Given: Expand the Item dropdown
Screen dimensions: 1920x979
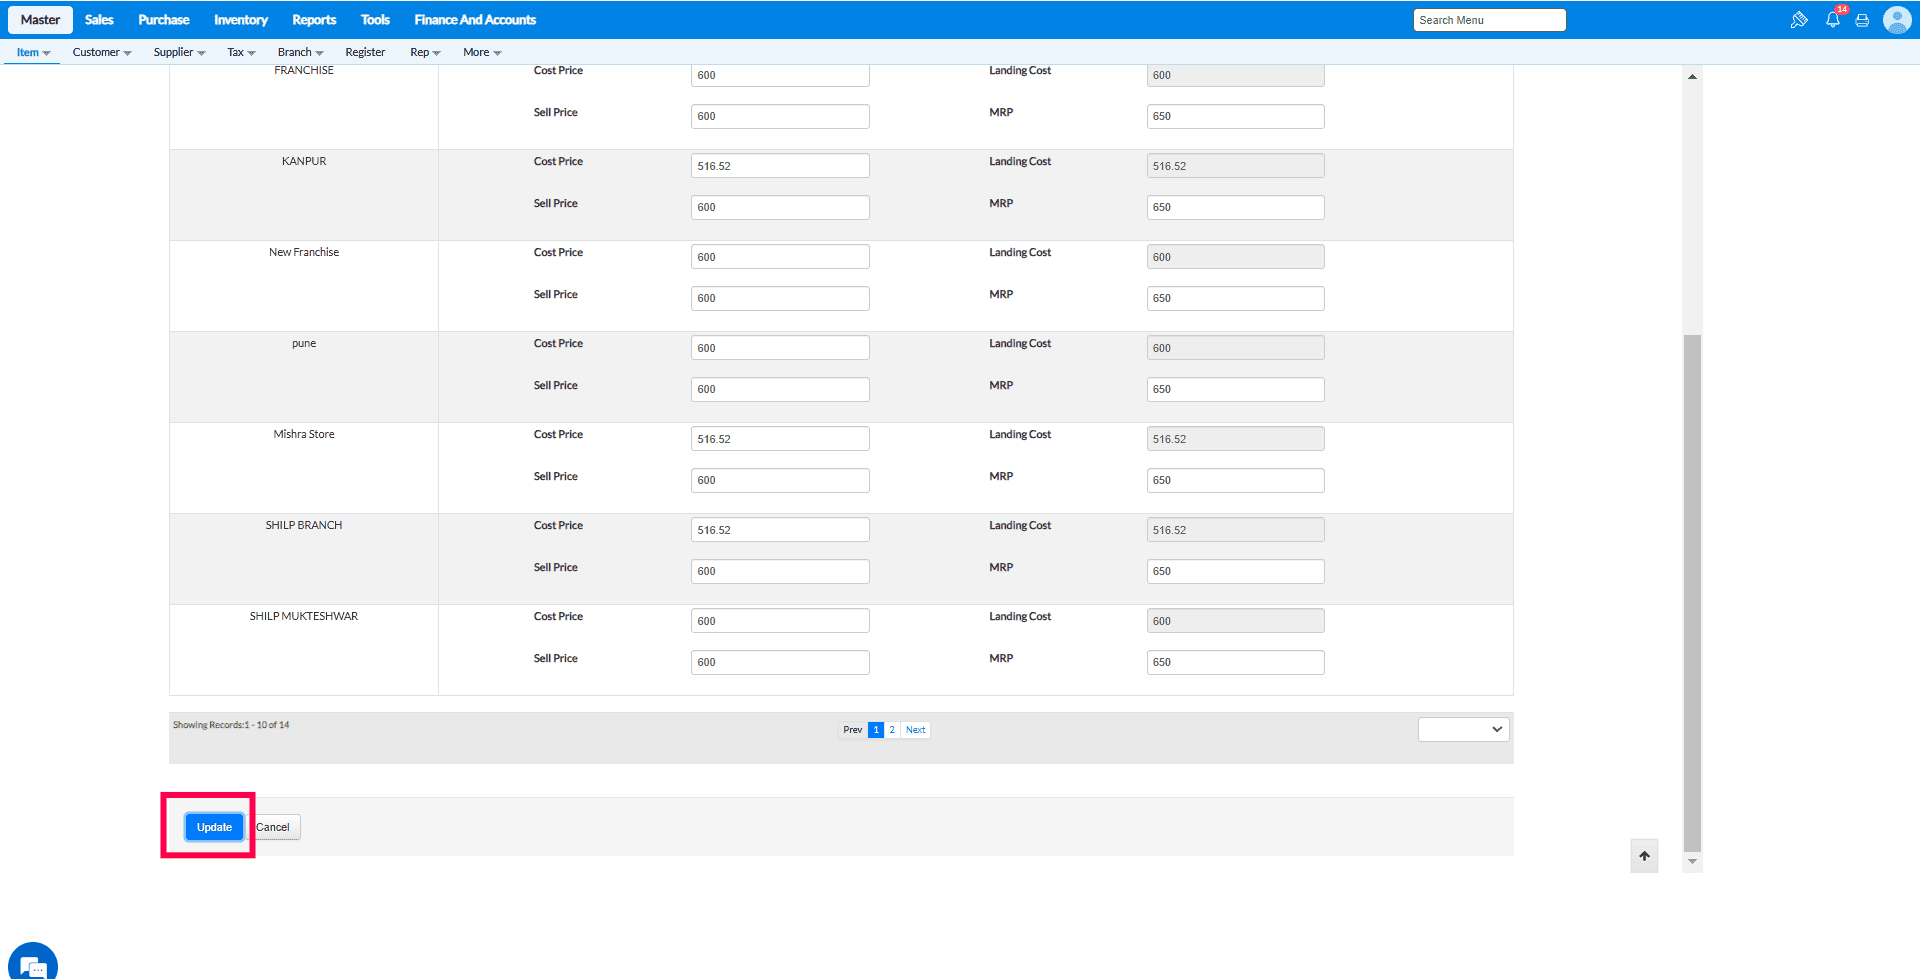Looking at the screenshot, I should pyautogui.click(x=33, y=52).
